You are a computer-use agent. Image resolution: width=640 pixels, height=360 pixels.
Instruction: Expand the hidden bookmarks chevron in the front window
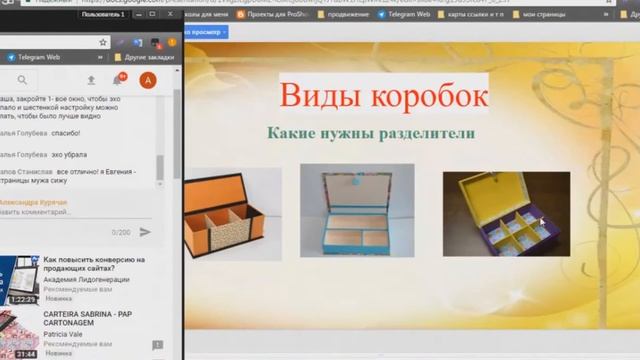(x=100, y=58)
